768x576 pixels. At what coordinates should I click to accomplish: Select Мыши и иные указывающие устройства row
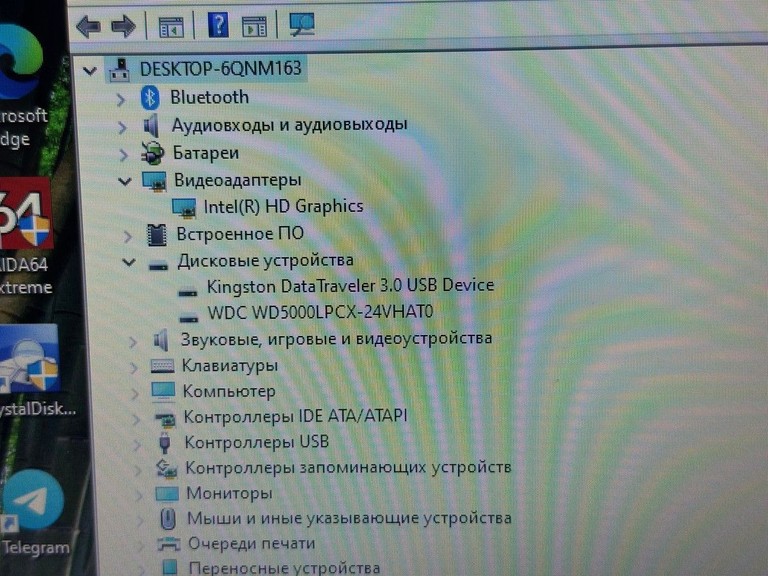click(349, 518)
